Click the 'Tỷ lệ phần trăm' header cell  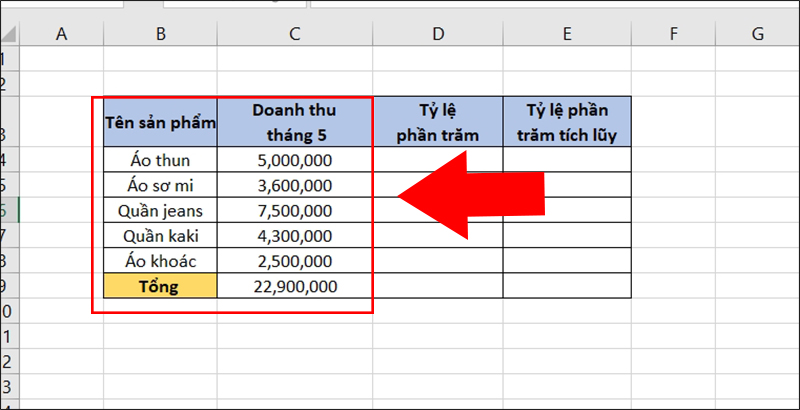tap(438, 122)
